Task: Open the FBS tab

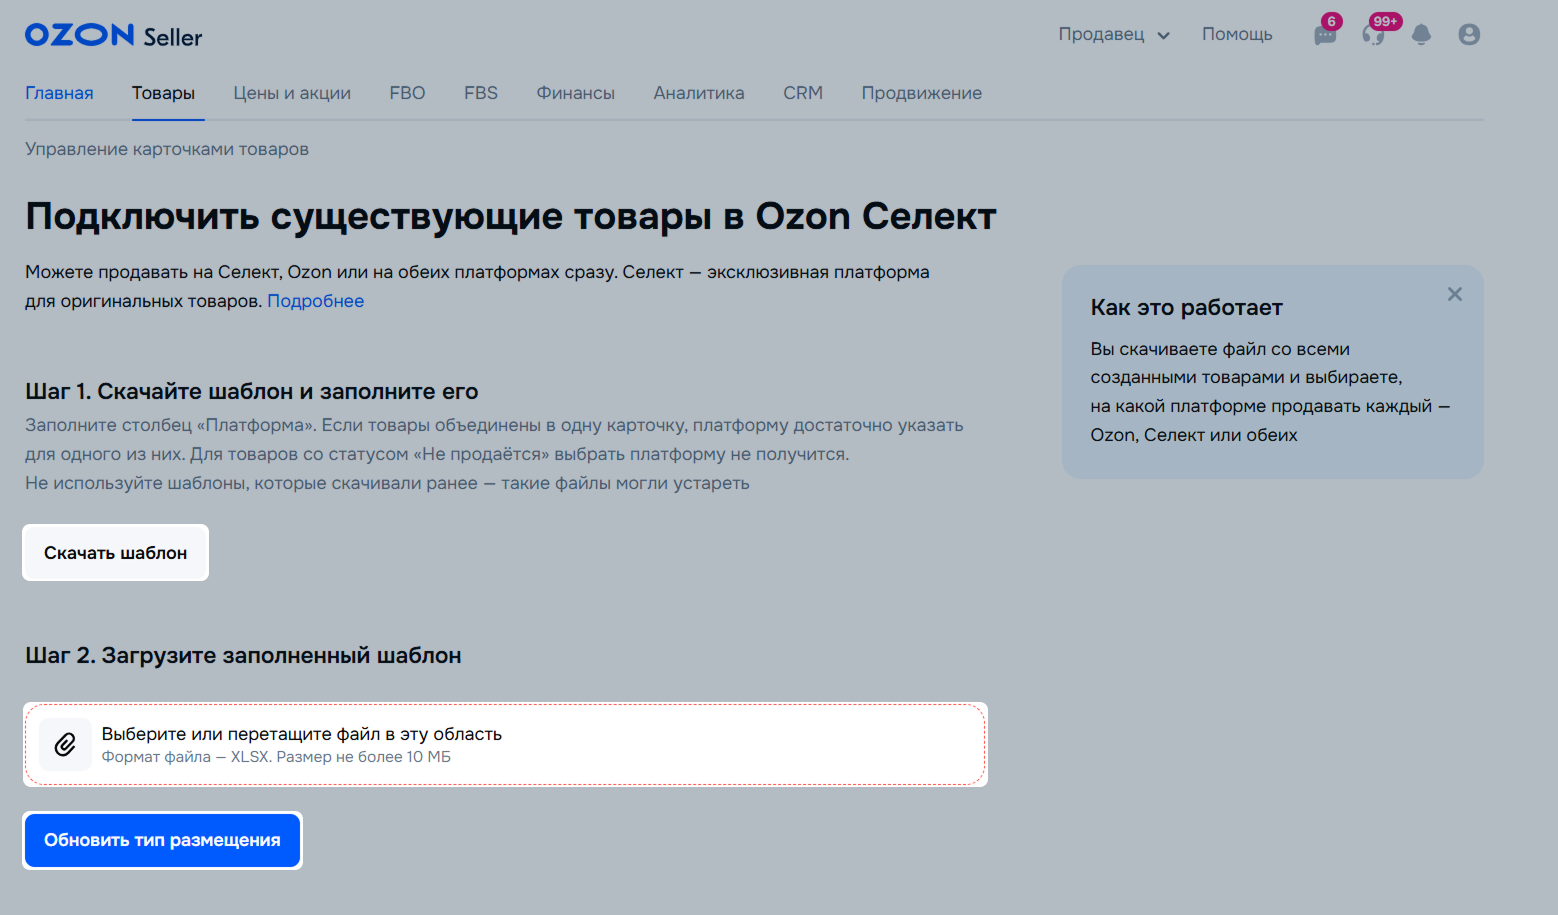Action: coord(481,93)
